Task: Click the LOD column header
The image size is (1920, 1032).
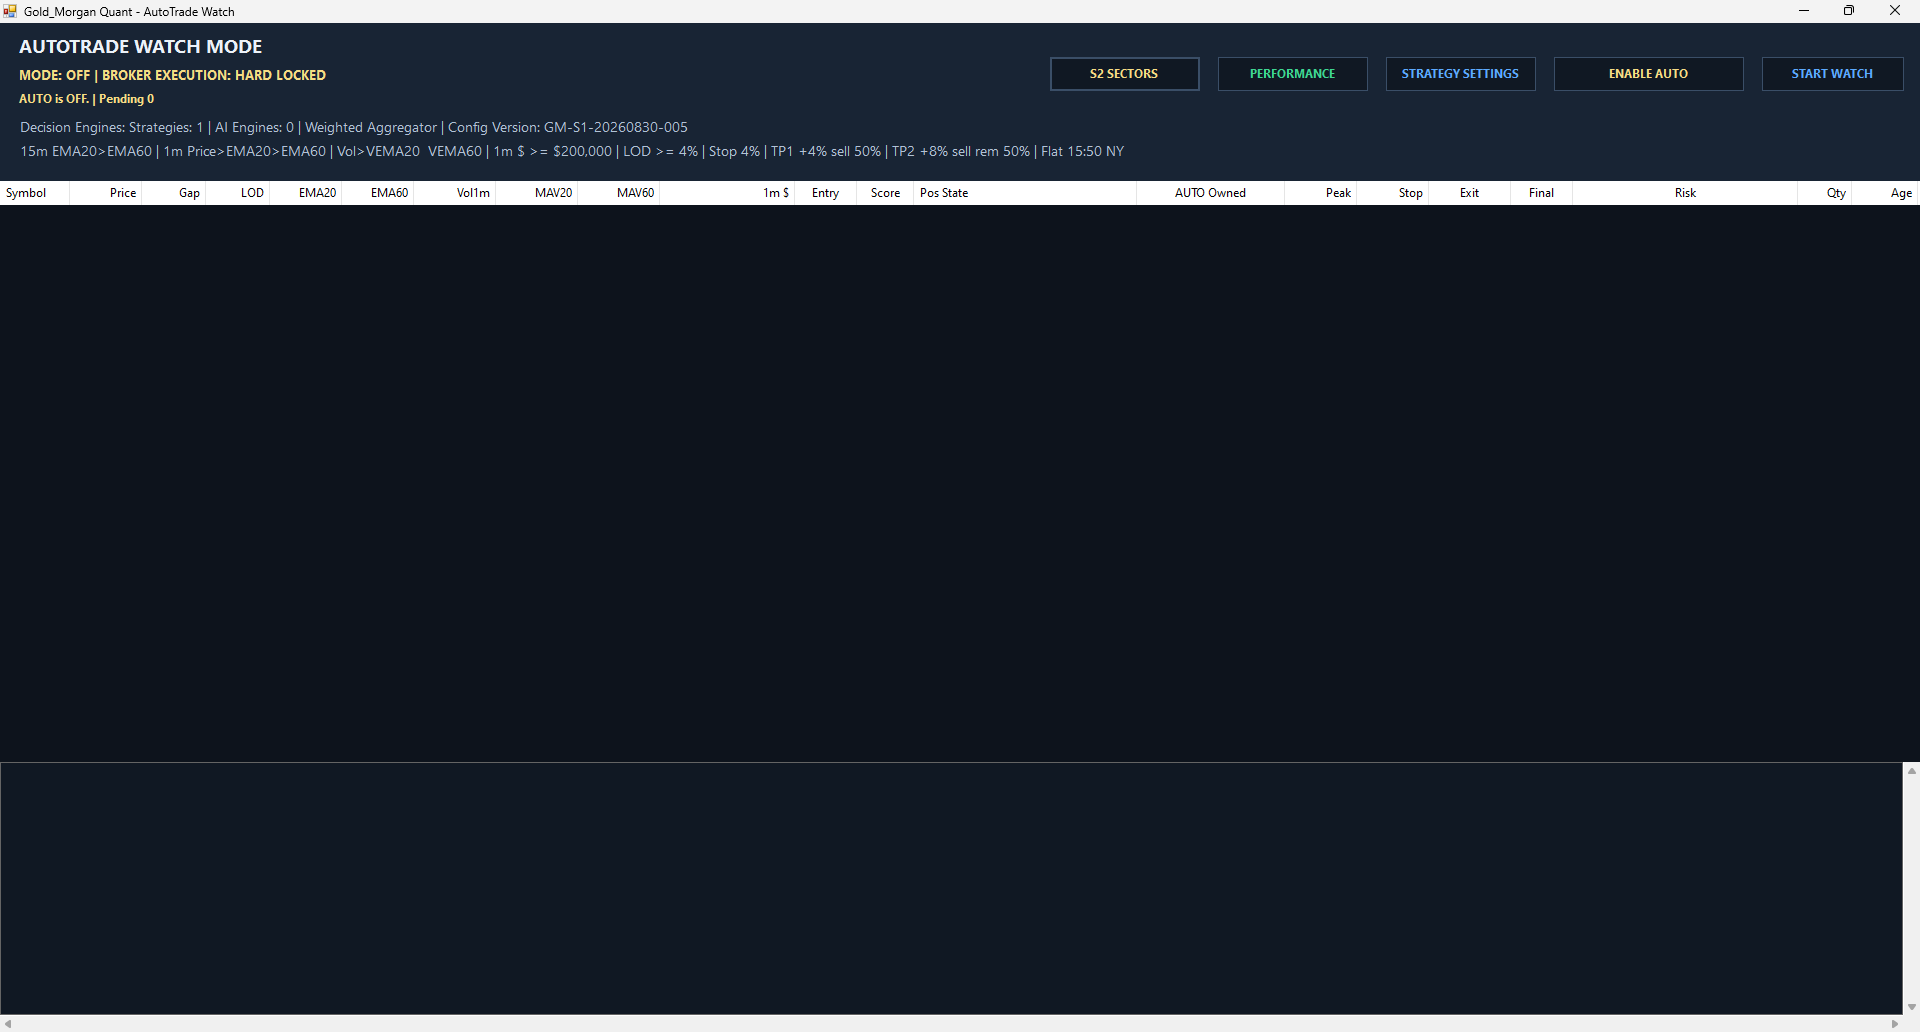Action: [x=238, y=193]
